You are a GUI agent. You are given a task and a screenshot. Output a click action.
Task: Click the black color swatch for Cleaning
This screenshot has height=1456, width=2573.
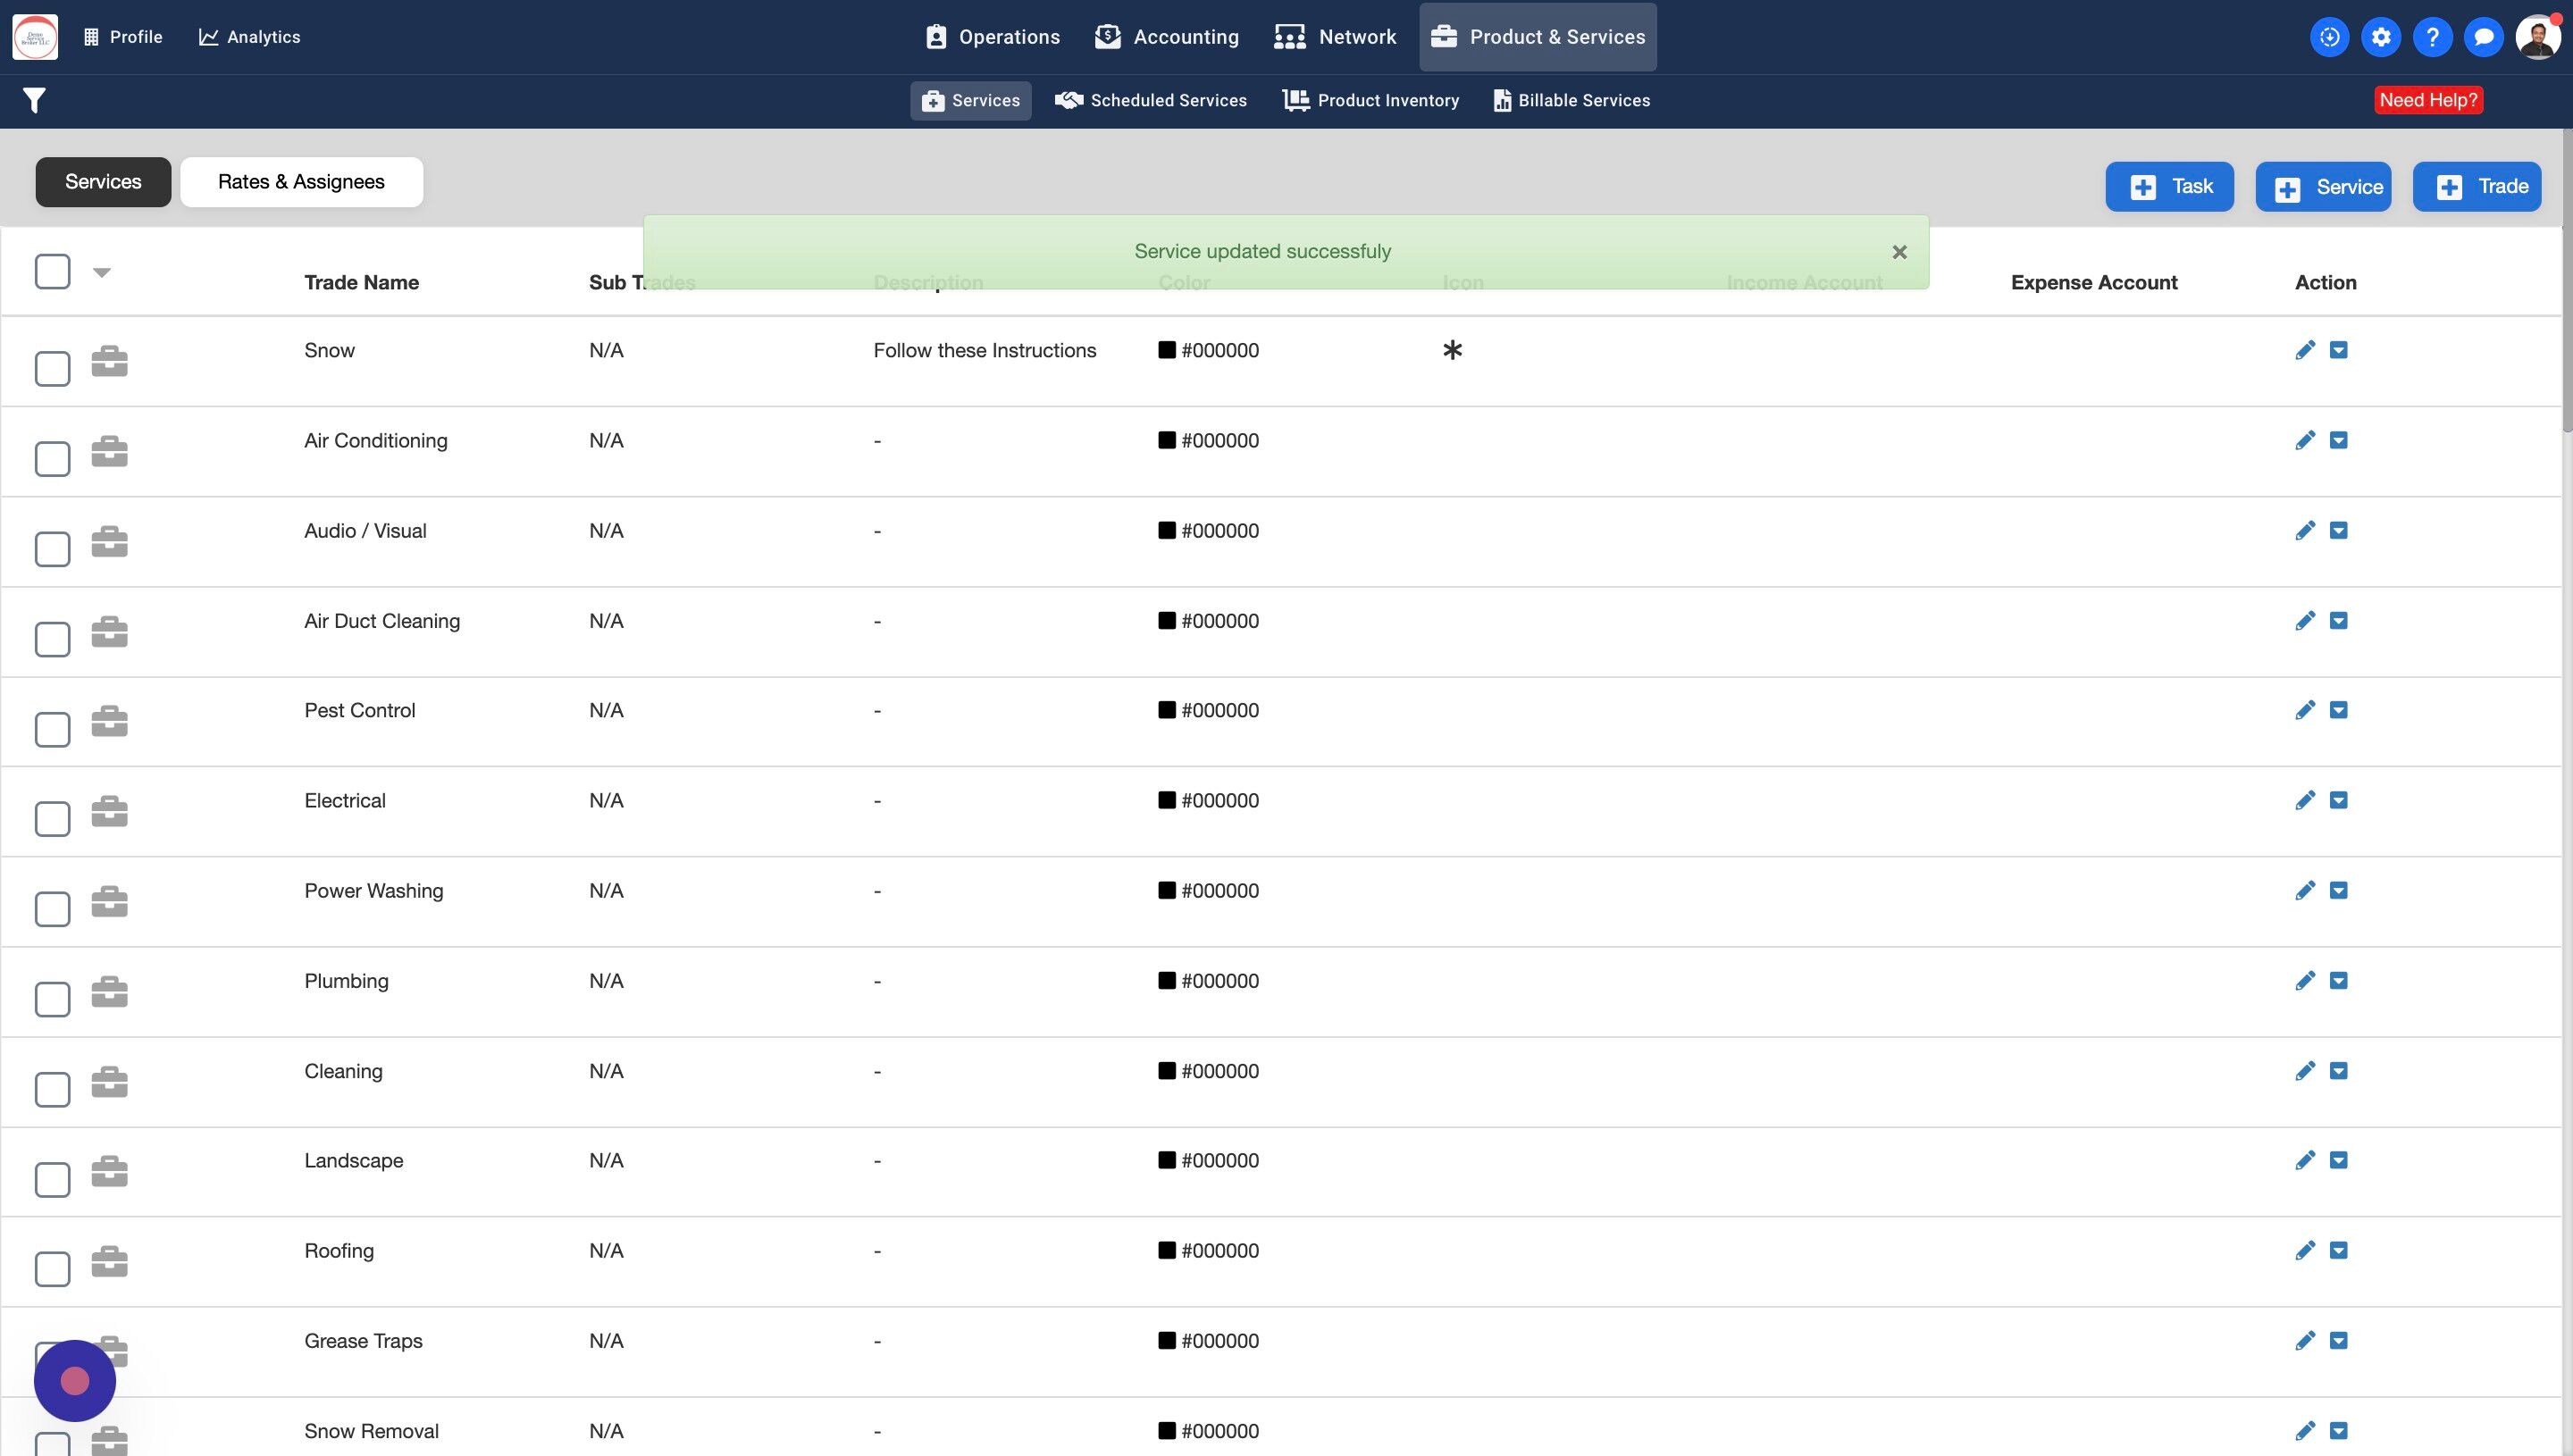tap(1166, 1071)
